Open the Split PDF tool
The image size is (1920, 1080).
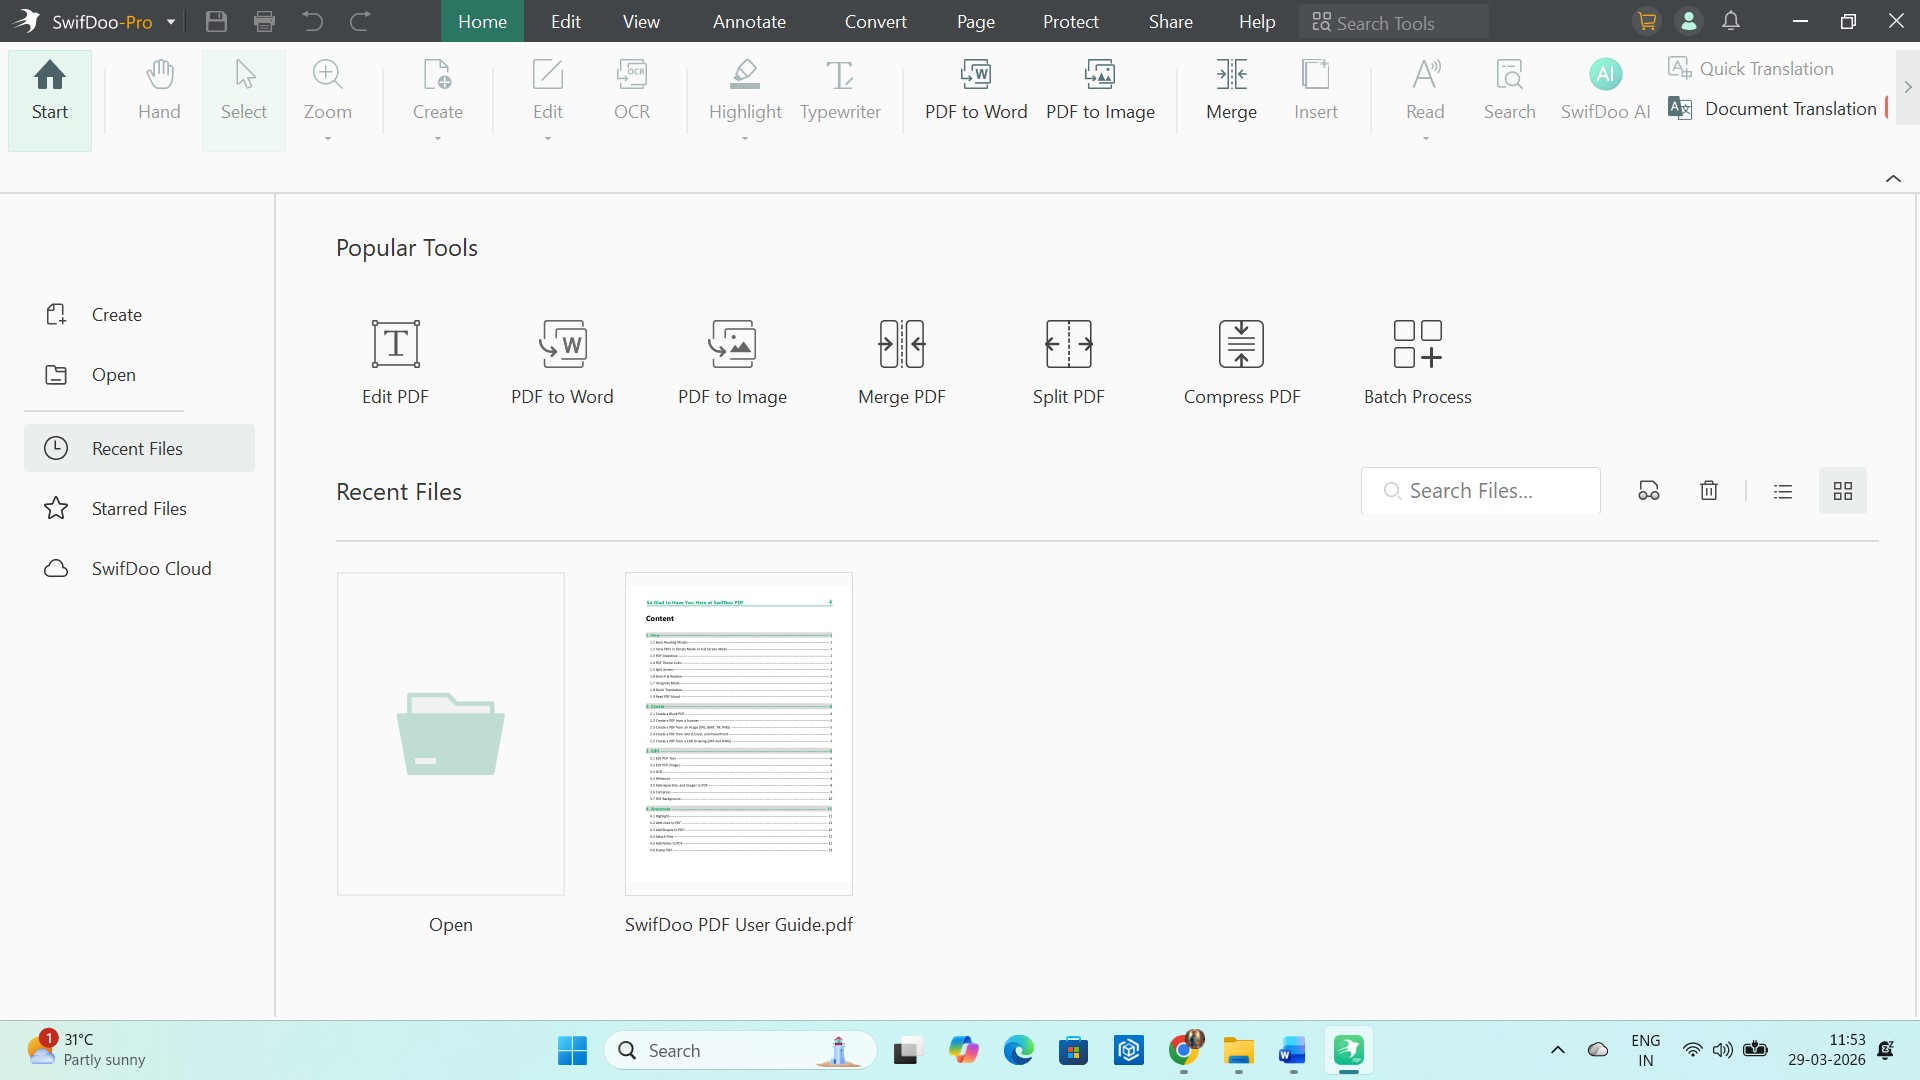[x=1068, y=360]
